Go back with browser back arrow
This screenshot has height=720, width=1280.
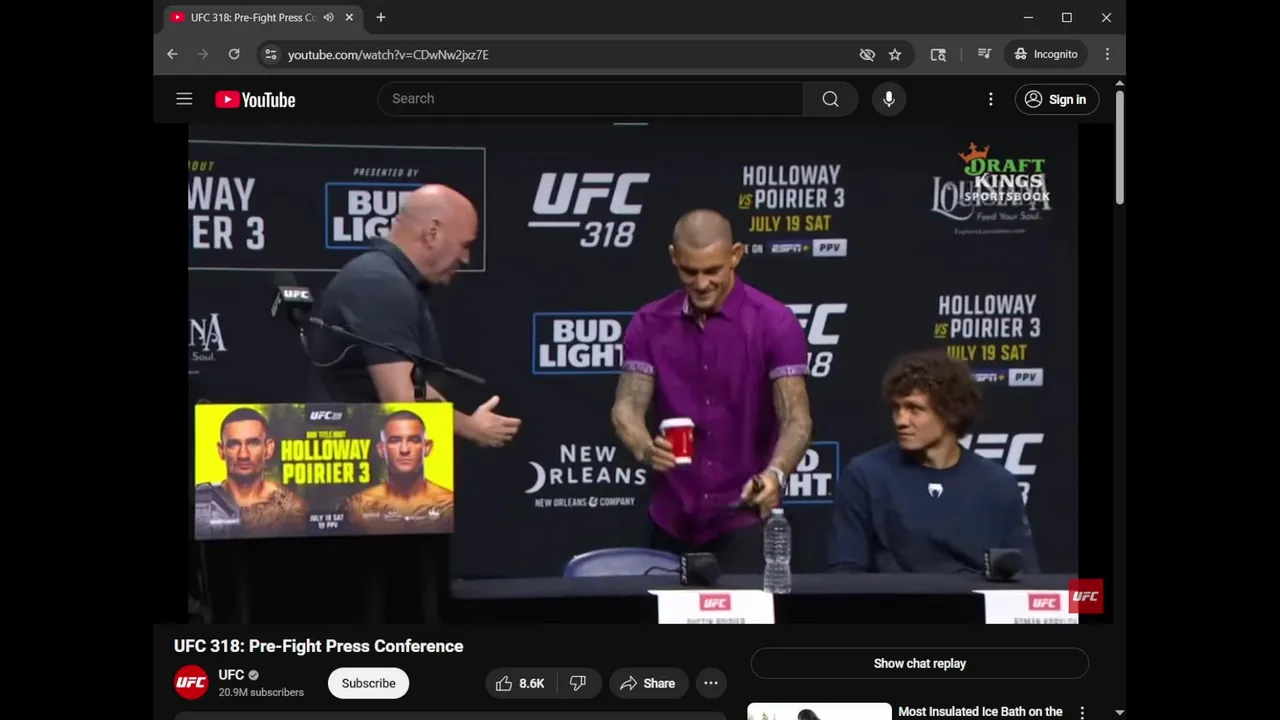coord(172,54)
